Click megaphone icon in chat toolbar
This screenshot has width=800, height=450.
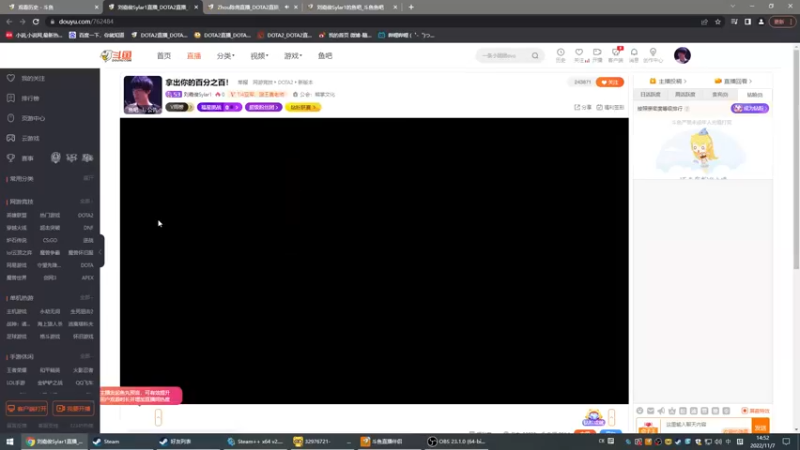click(661, 411)
